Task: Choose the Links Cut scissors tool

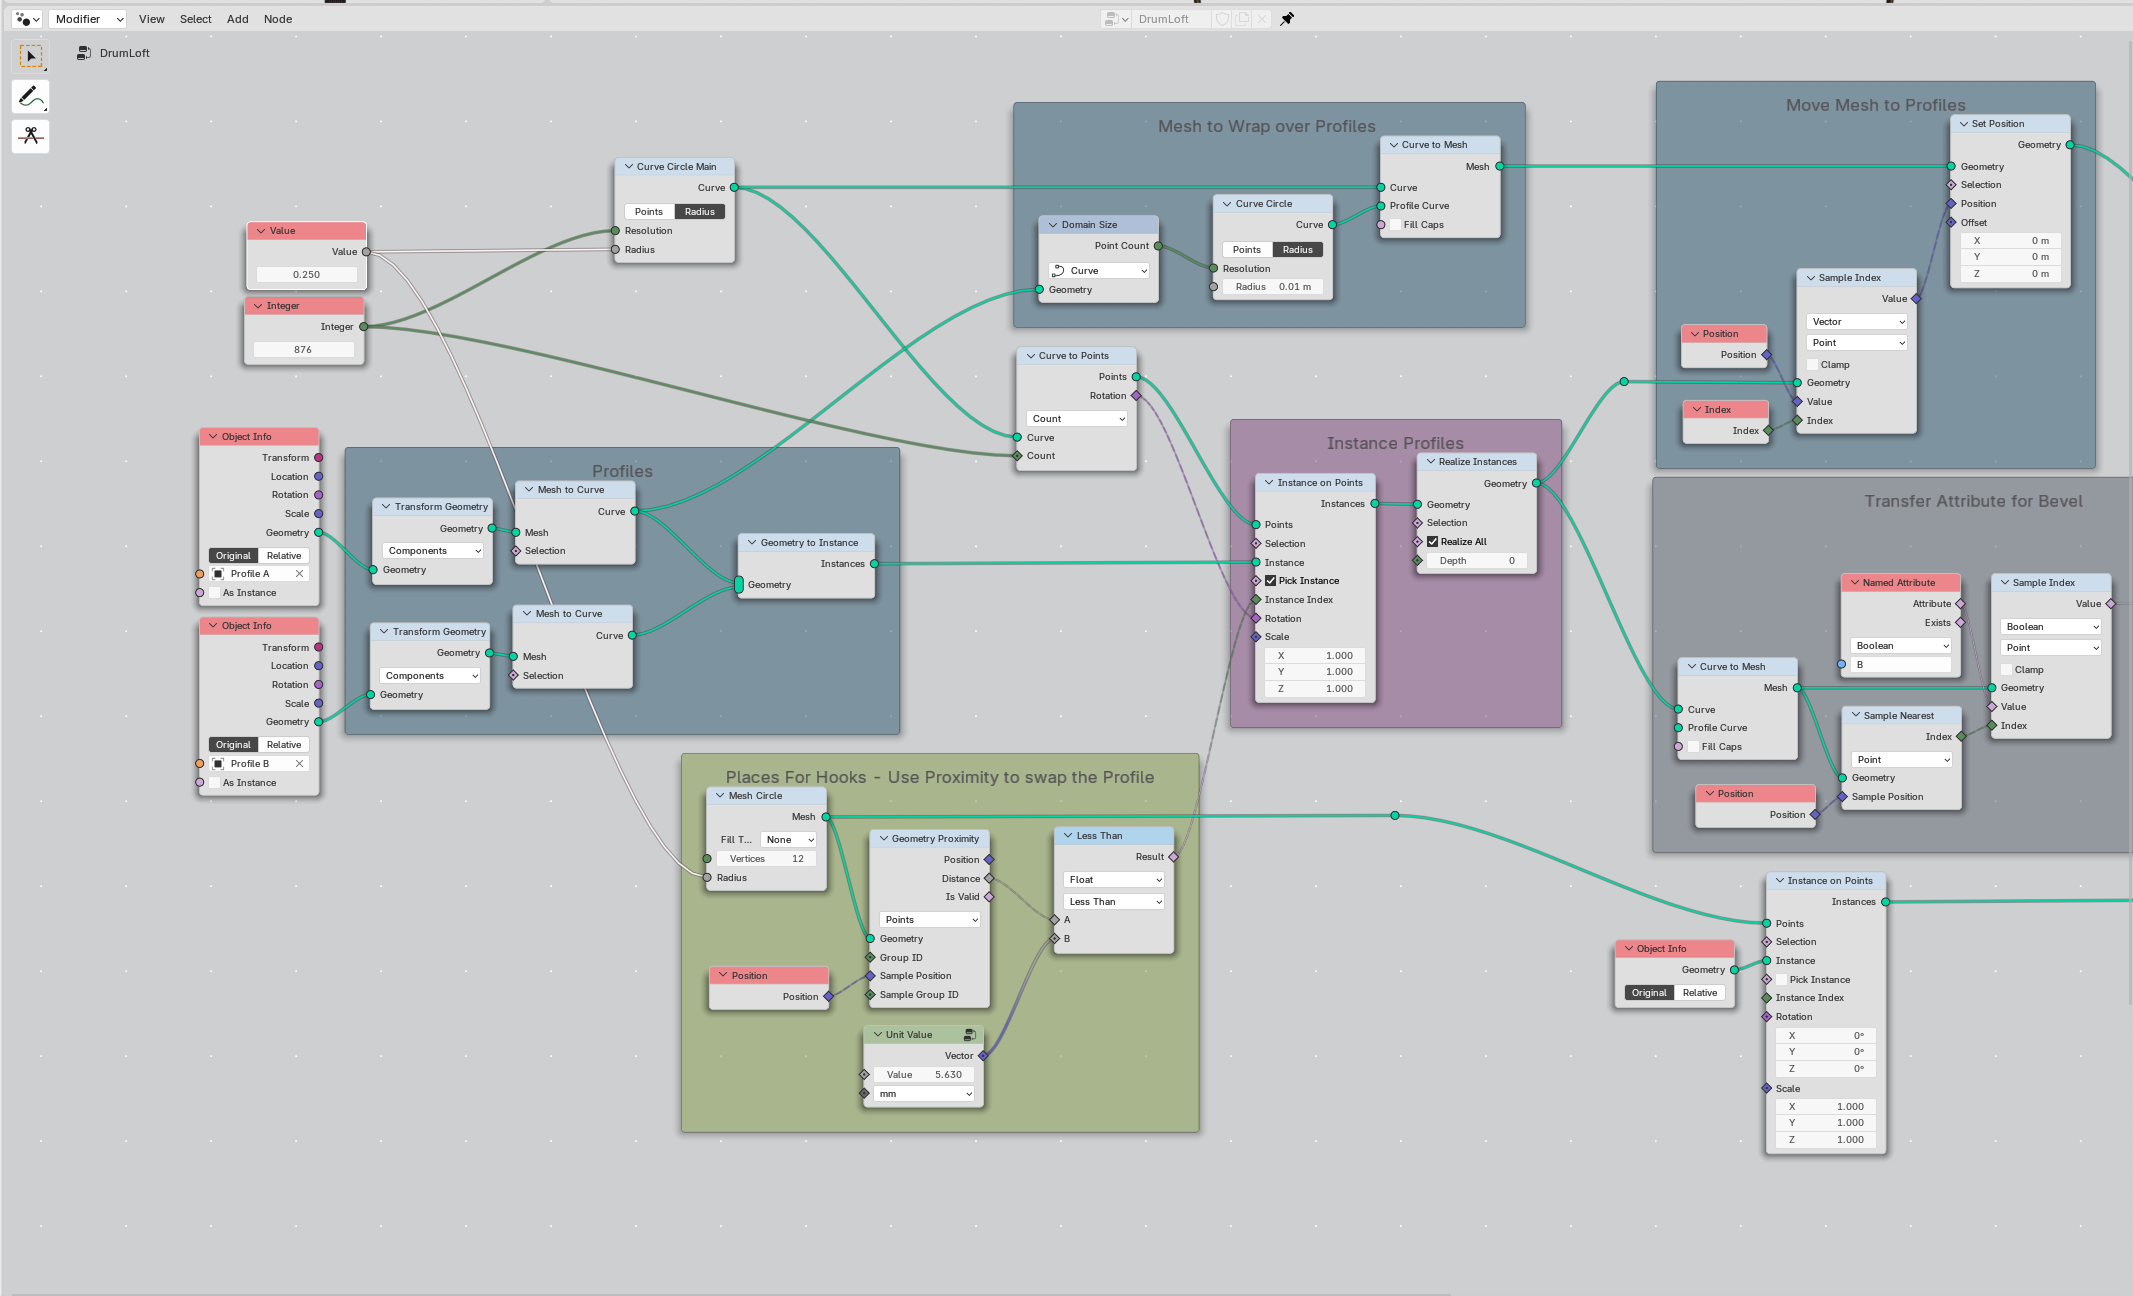Action: (x=31, y=136)
